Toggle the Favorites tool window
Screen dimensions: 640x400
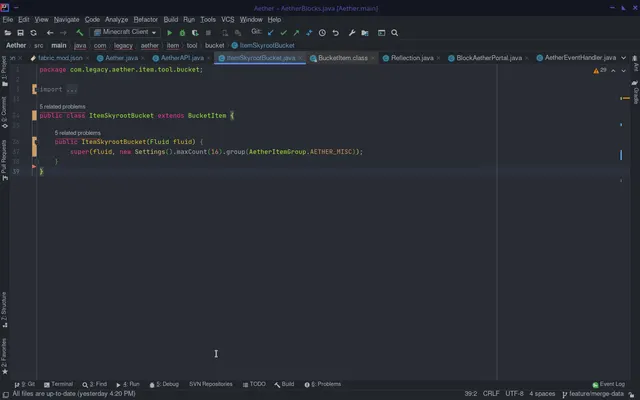(4, 356)
